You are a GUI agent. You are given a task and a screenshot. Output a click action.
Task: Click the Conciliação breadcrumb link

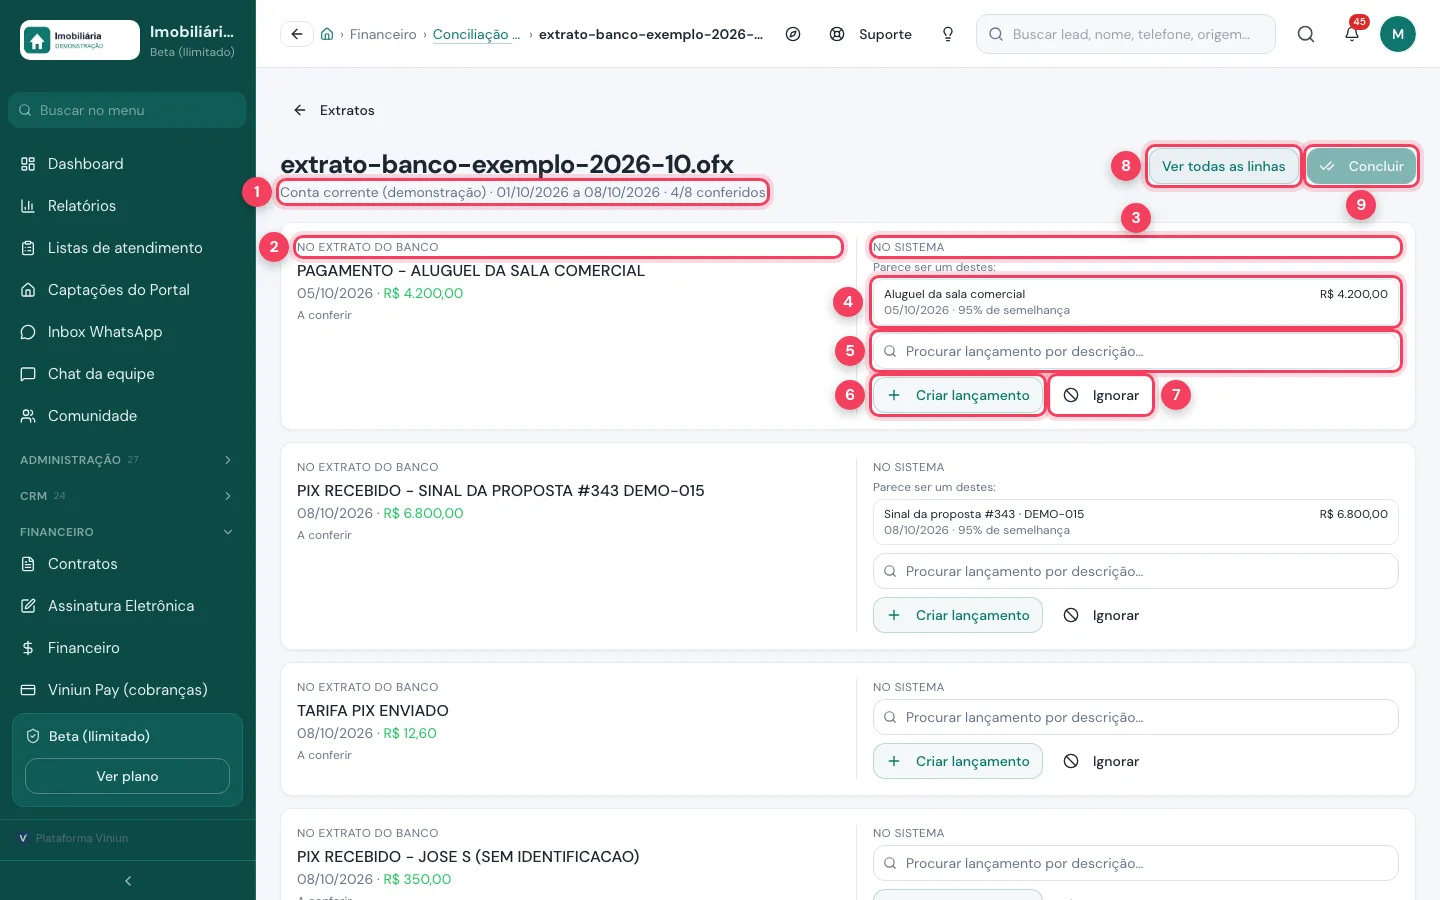[476, 34]
